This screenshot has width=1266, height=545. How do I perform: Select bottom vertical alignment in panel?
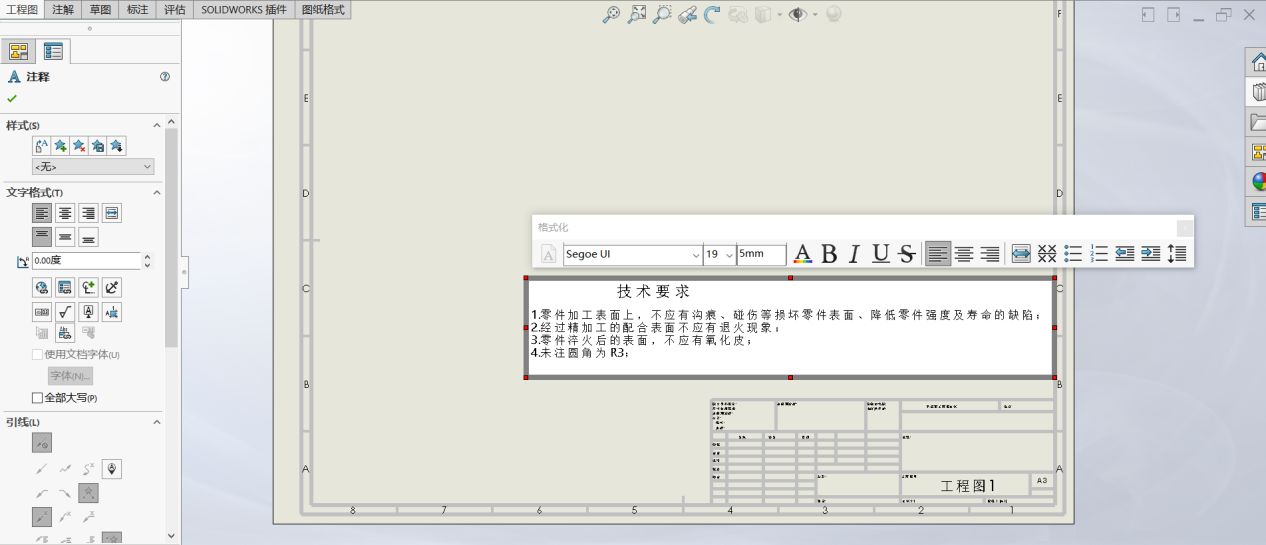point(89,237)
